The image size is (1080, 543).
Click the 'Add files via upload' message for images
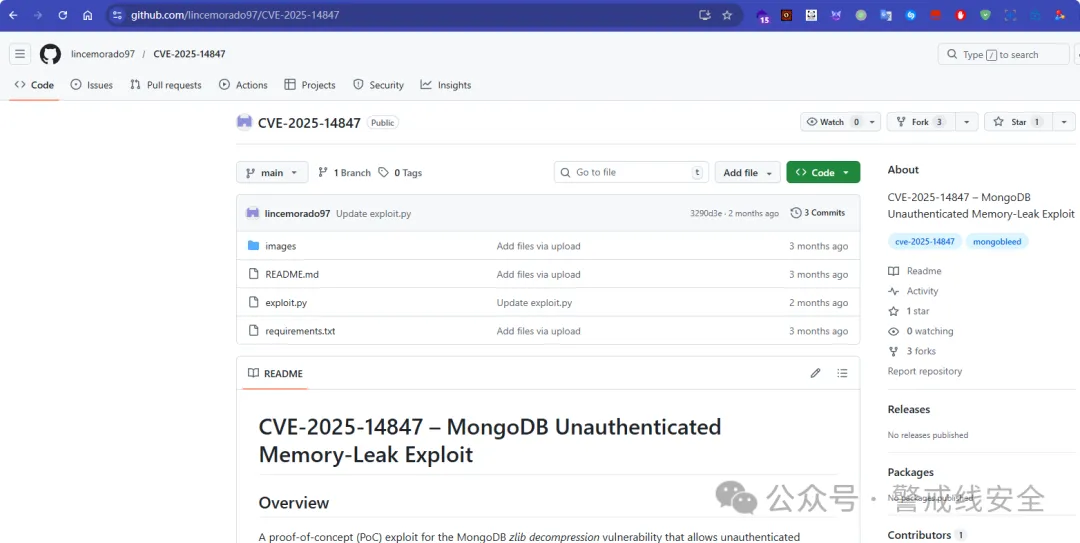click(539, 246)
